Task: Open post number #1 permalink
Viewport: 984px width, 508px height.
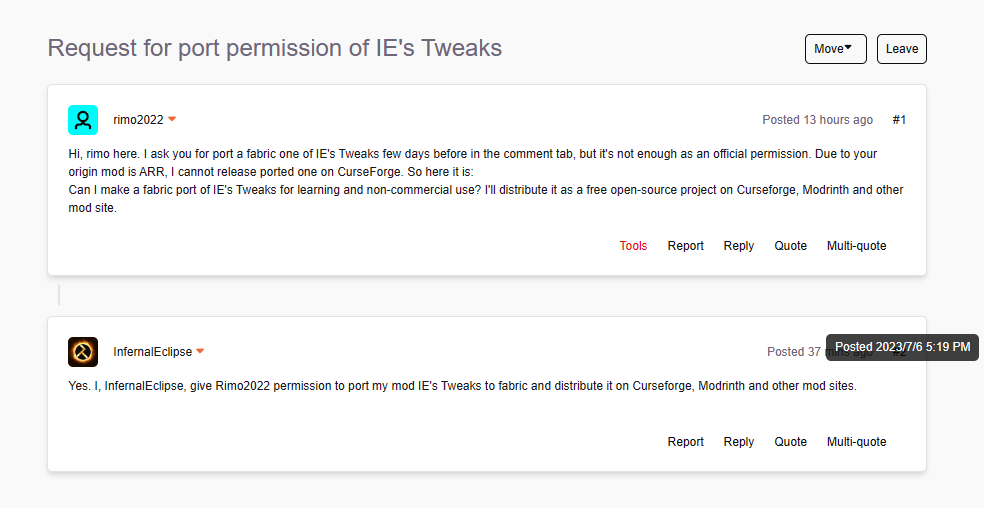Action: click(899, 120)
